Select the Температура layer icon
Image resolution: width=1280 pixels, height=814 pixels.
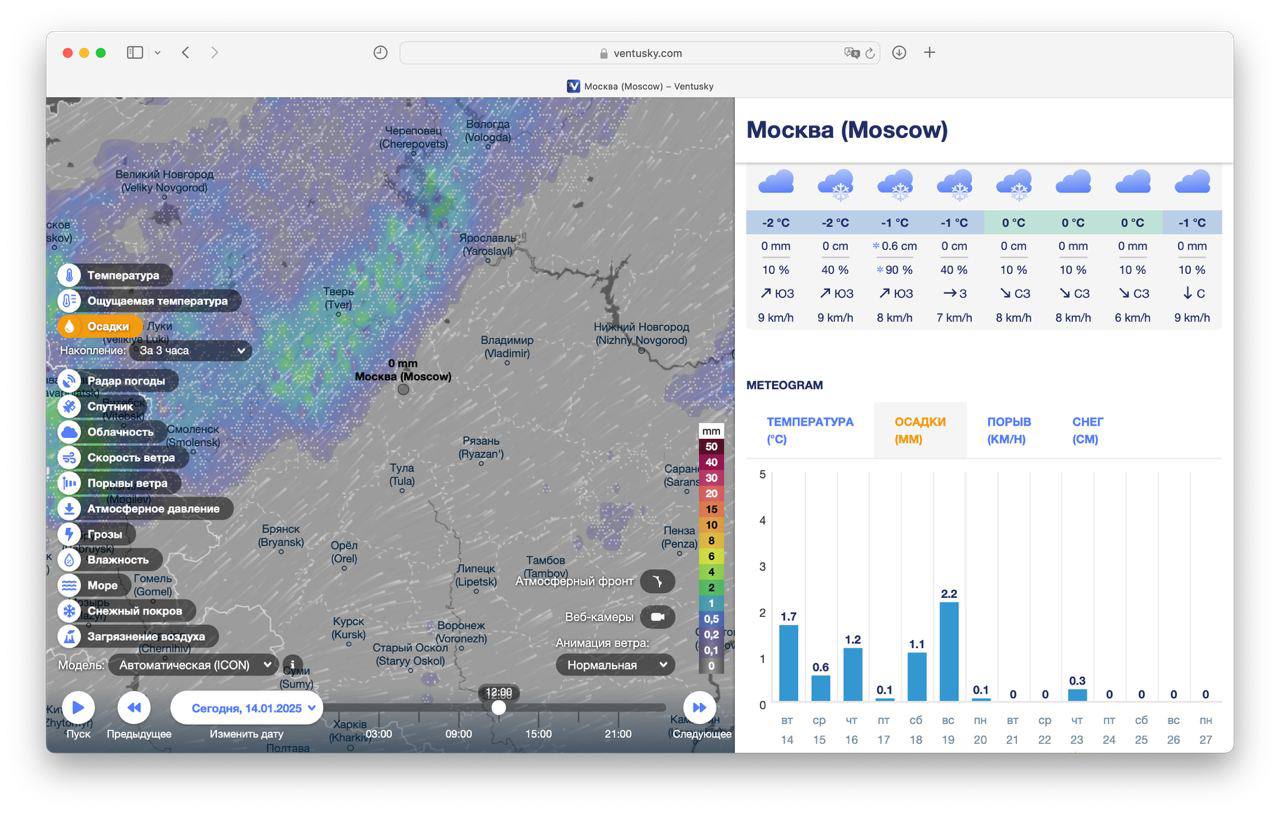click(68, 275)
